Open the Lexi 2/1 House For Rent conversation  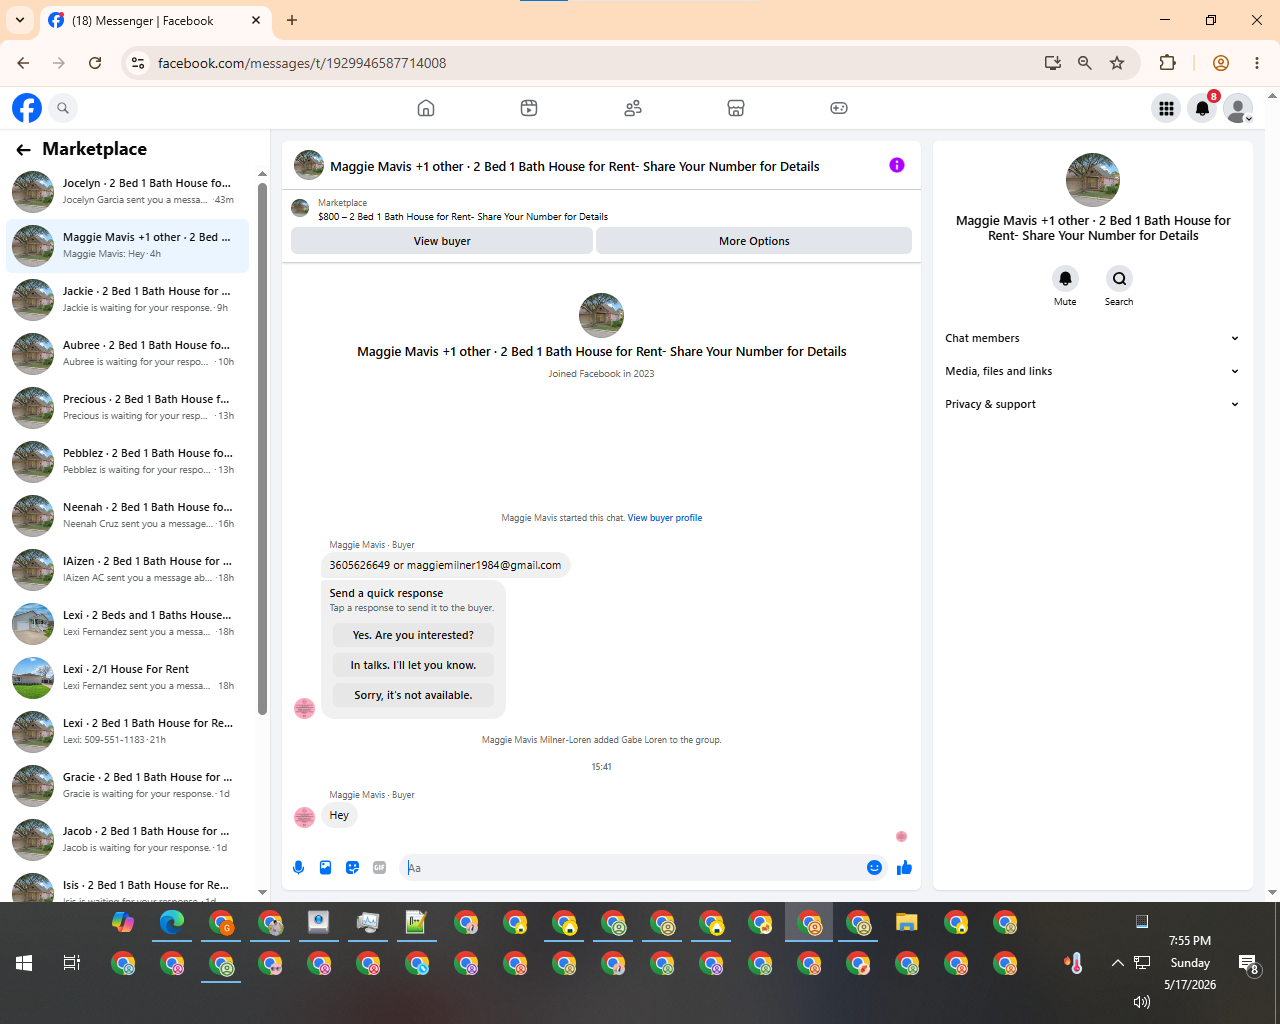(128, 677)
